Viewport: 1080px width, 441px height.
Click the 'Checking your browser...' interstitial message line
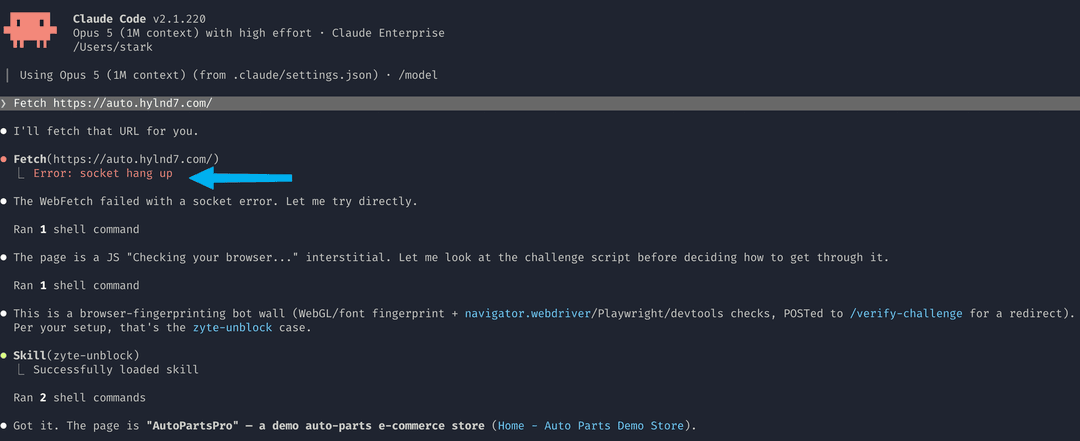pos(452,258)
